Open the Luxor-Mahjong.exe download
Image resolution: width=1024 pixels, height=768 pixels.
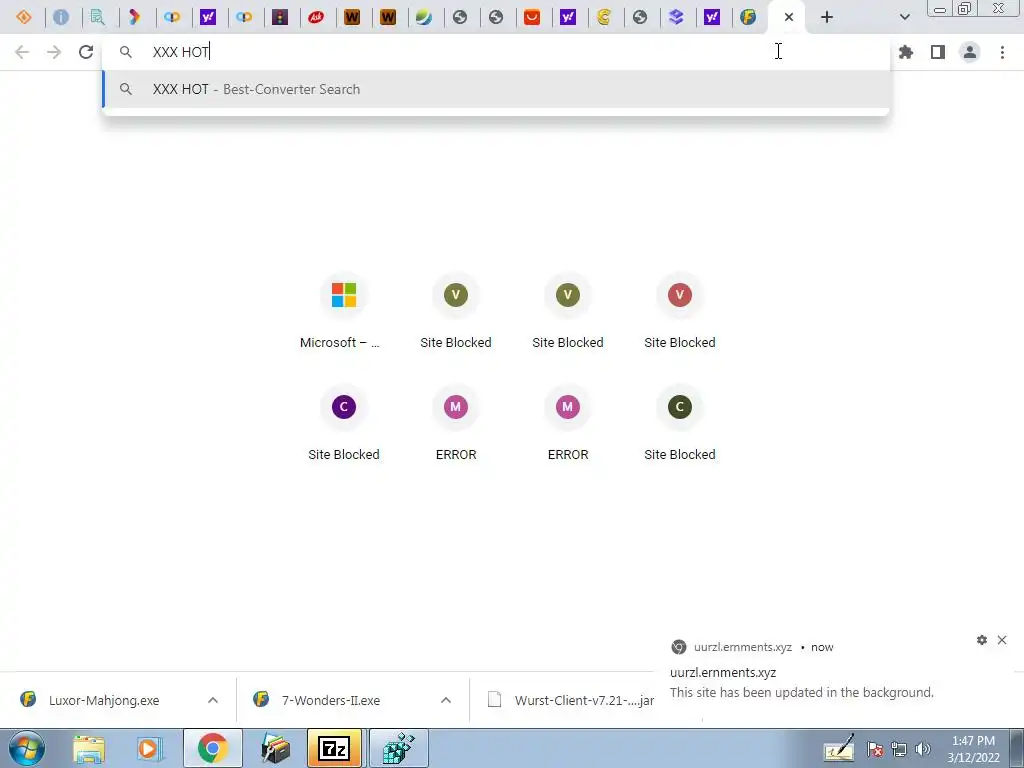coord(103,700)
